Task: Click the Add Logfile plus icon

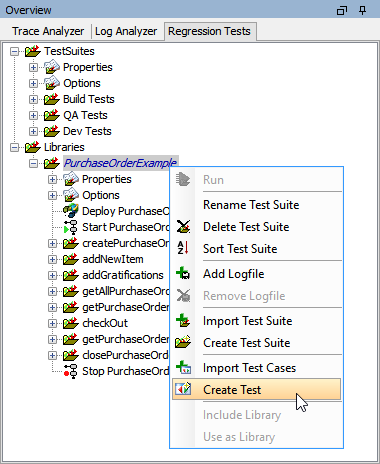Action: [183, 273]
